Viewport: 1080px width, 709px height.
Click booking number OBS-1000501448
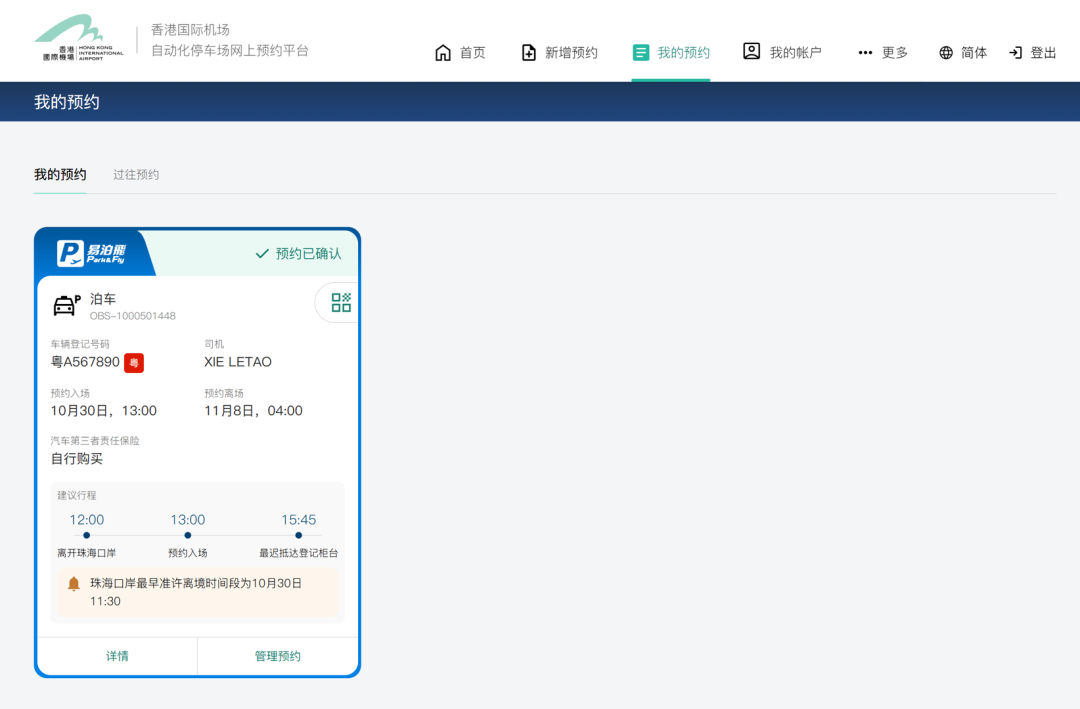pos(132,316)
